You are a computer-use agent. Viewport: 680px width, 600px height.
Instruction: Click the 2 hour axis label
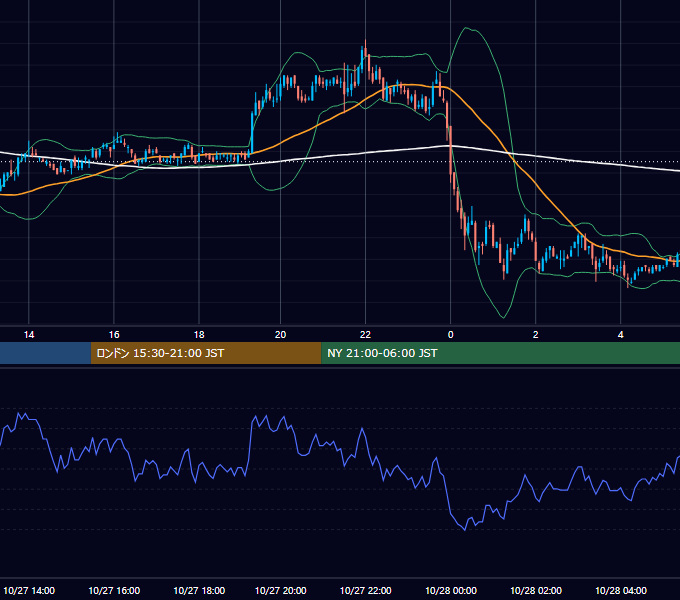click(536, 335)
